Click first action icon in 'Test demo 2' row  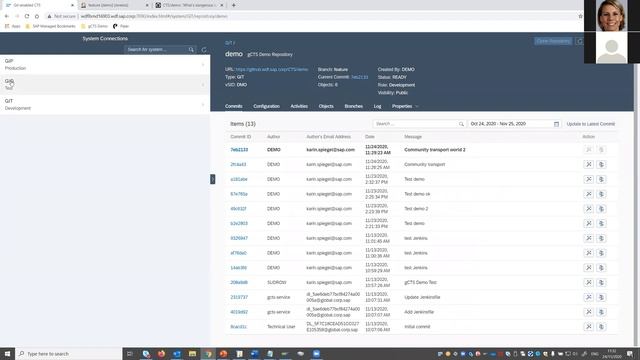(x=589, y=209)
